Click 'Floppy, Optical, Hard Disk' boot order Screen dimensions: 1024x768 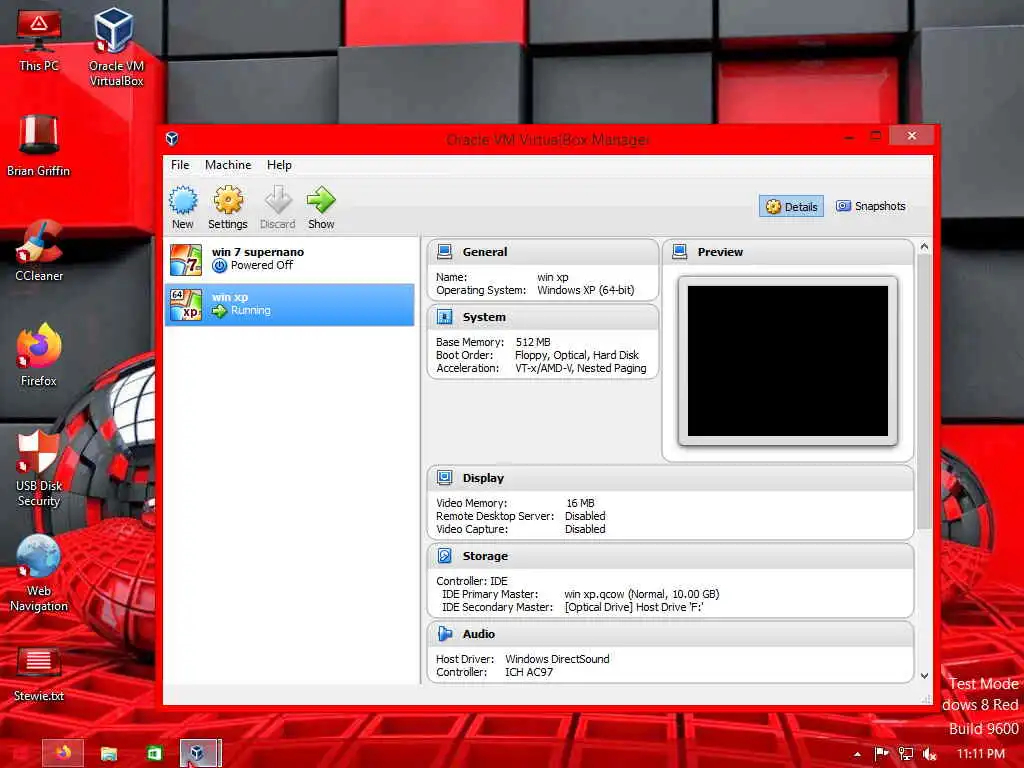(577, 355)
